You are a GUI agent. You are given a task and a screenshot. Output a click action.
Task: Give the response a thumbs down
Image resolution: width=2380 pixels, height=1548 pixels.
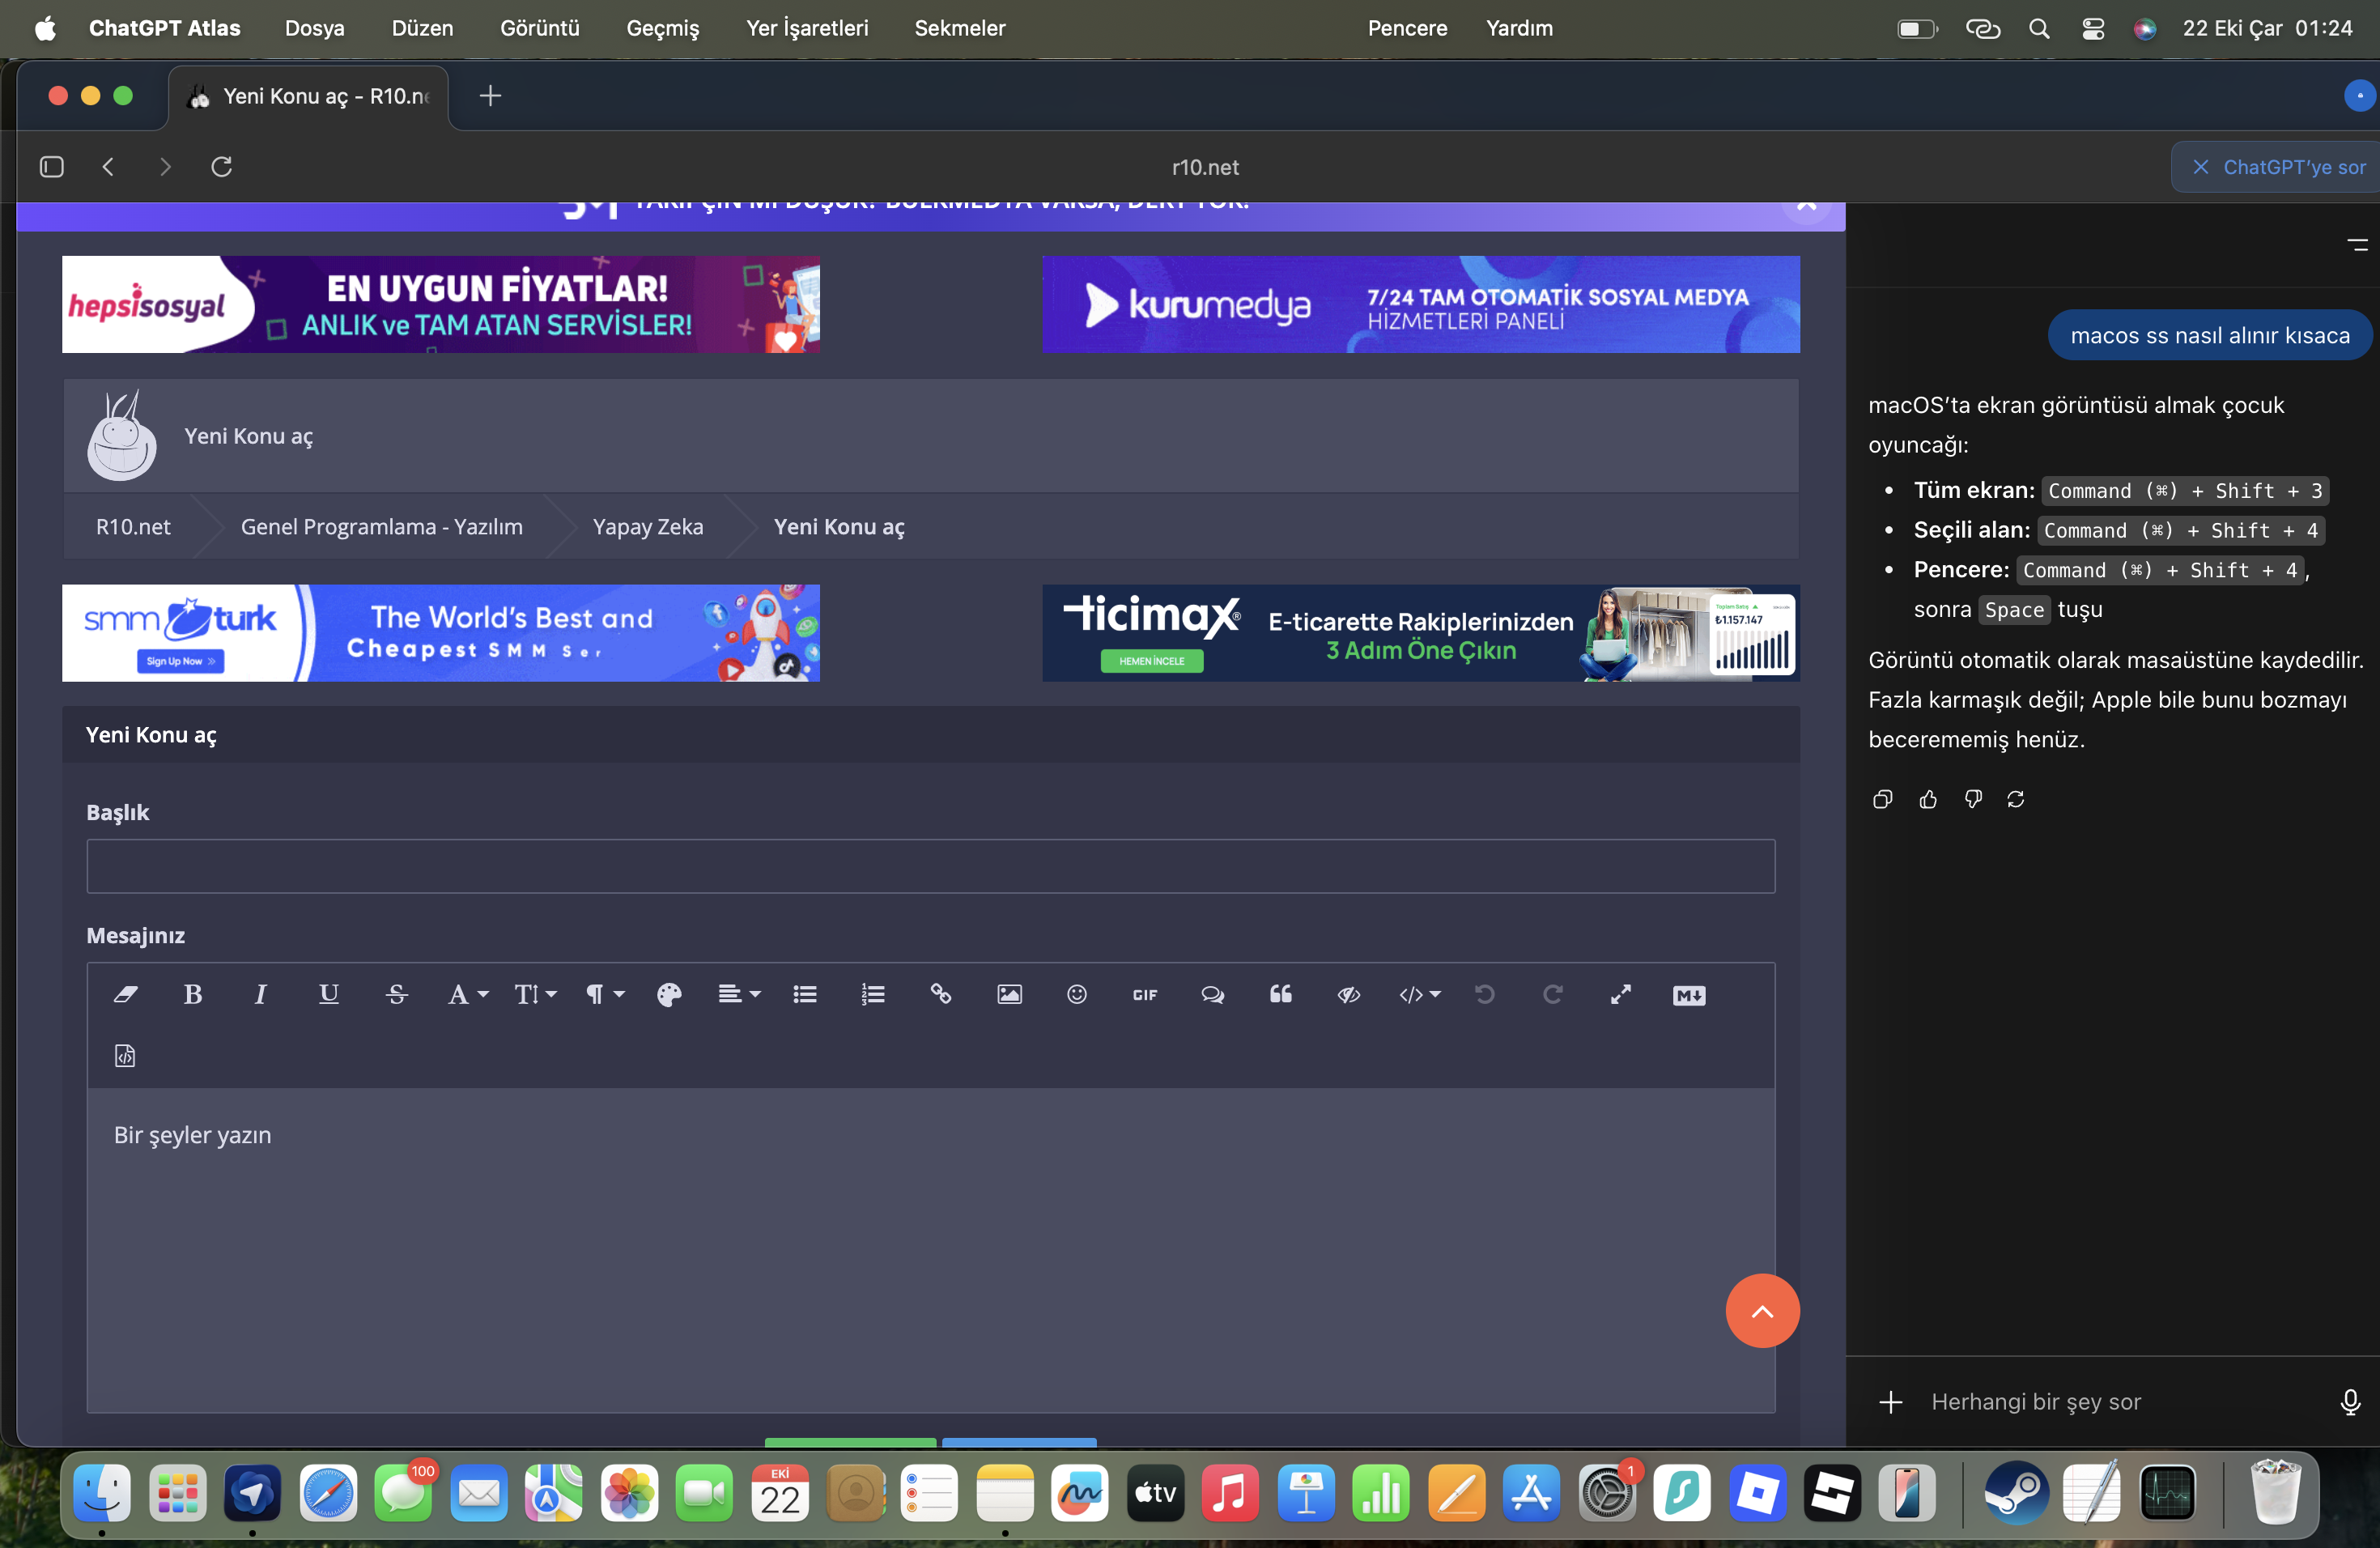pyautogui.click(x=1973, y=799)
